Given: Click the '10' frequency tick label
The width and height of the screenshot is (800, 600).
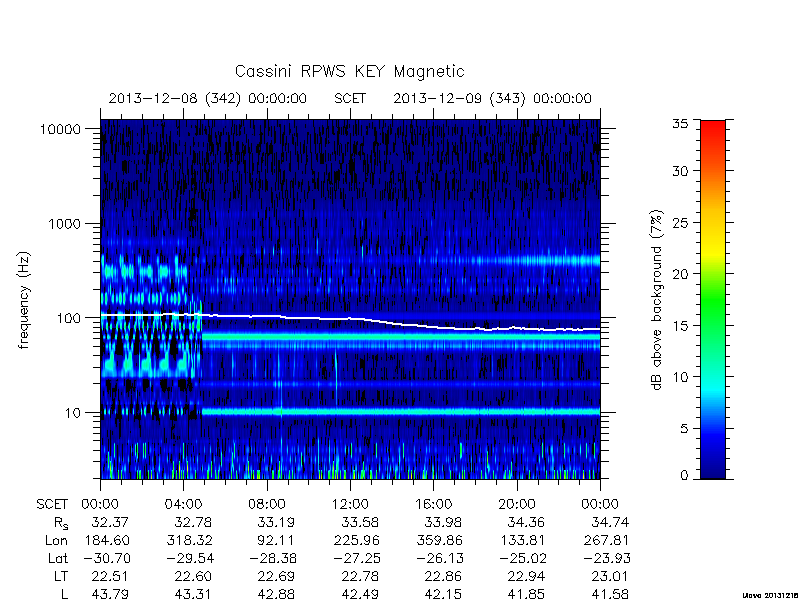Looking at the screenshot, I should pos(73,413).
